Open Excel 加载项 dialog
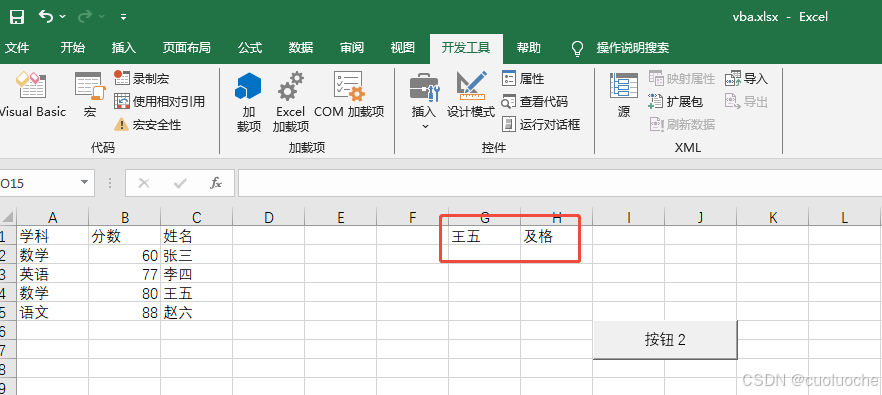The width and height of the screenshot is (882, 395). [291, 102]
